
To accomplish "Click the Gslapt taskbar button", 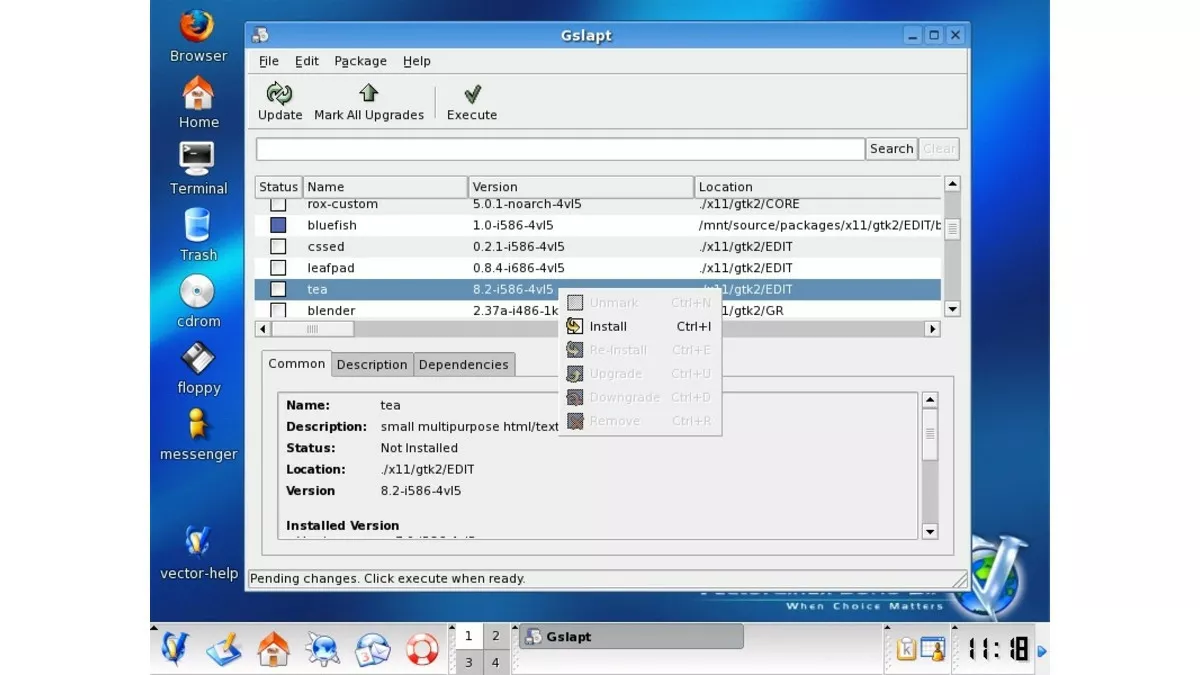I will pyautogui.click(x=631, y=637).
